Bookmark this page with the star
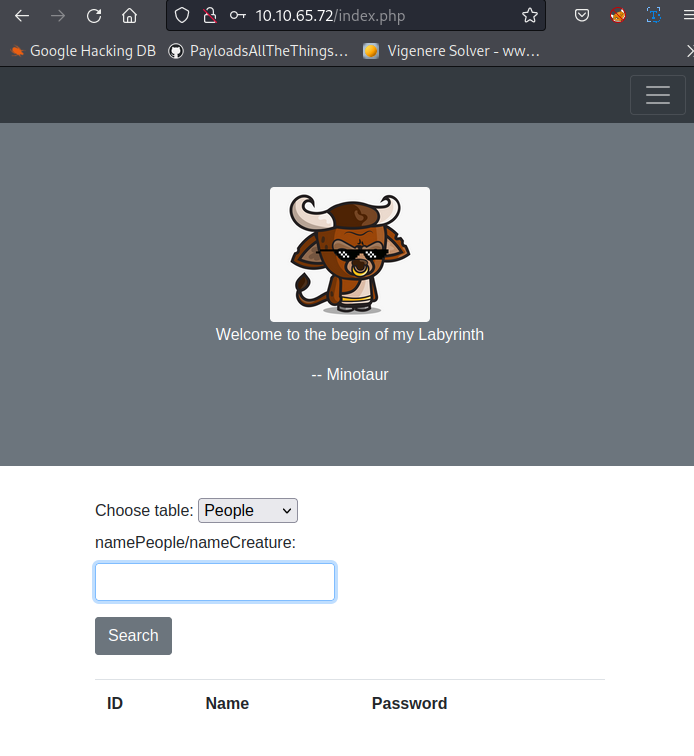694x756 pixels. (x=529, y=16)
